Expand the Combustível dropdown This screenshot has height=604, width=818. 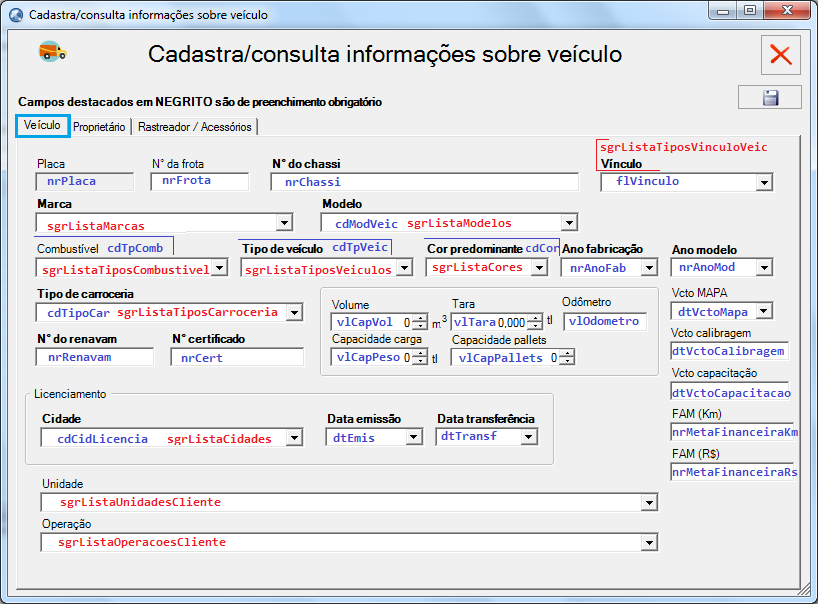point(220,268)
